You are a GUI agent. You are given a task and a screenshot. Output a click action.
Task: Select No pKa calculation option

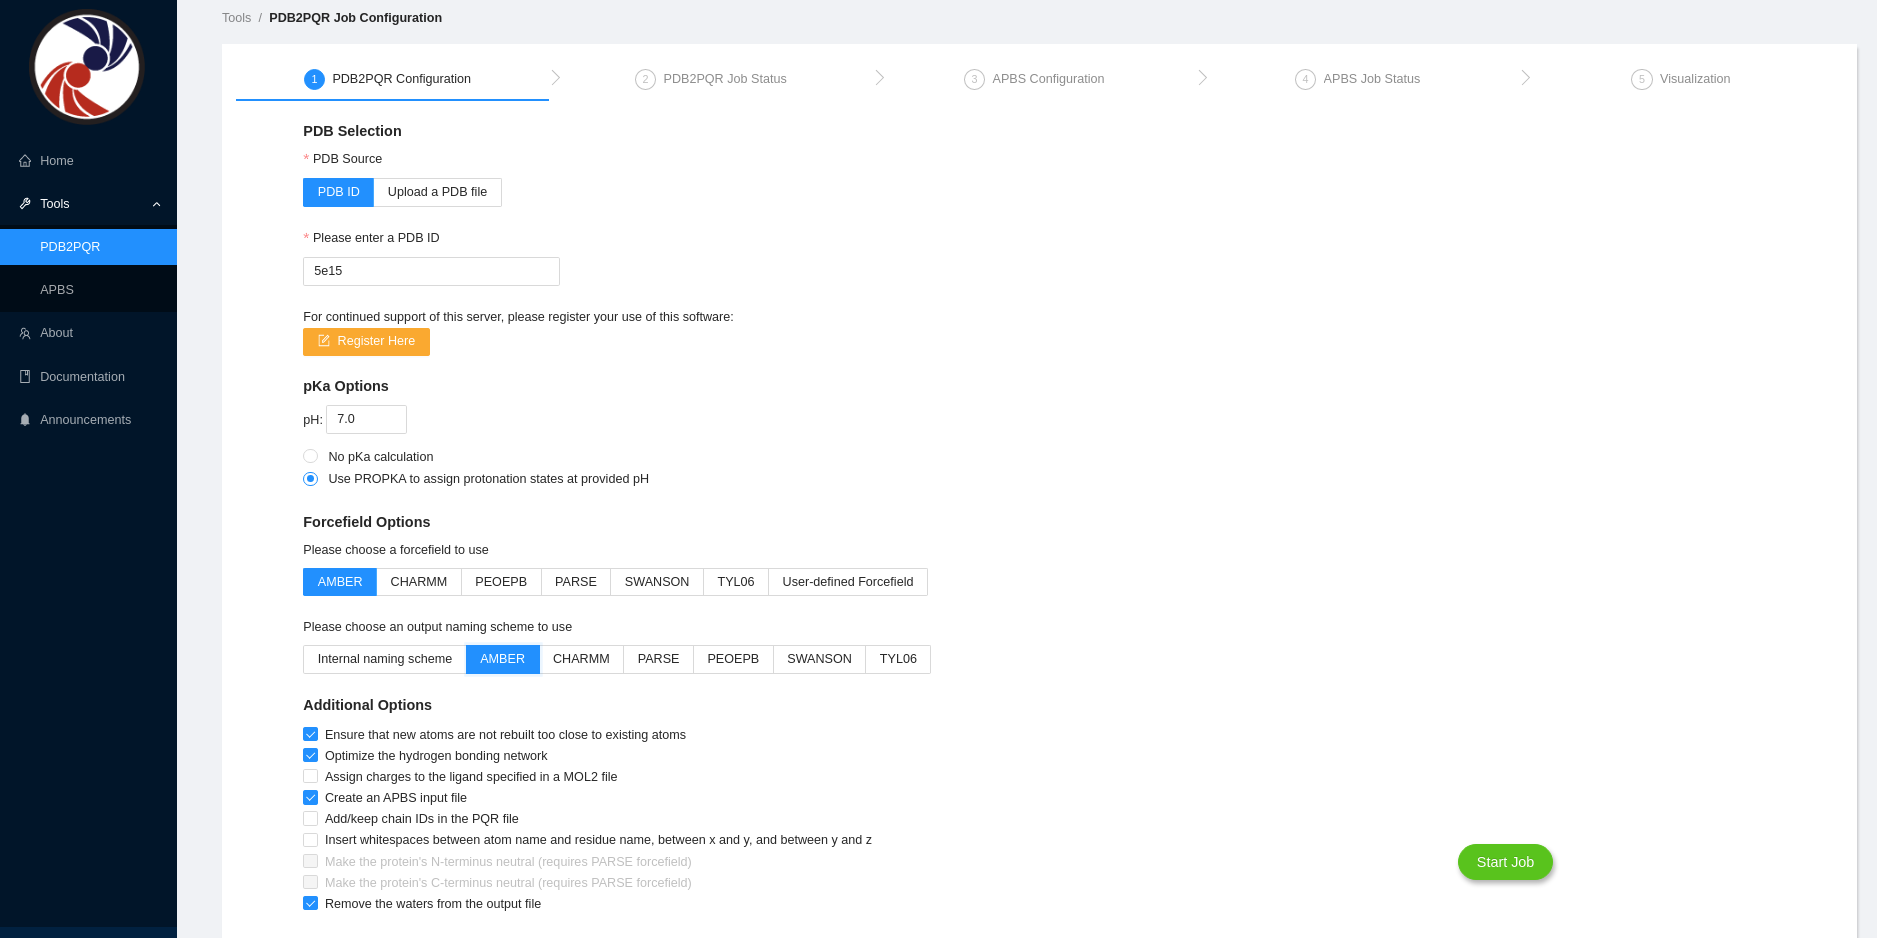pyautogui.click(x=311, y=456)
